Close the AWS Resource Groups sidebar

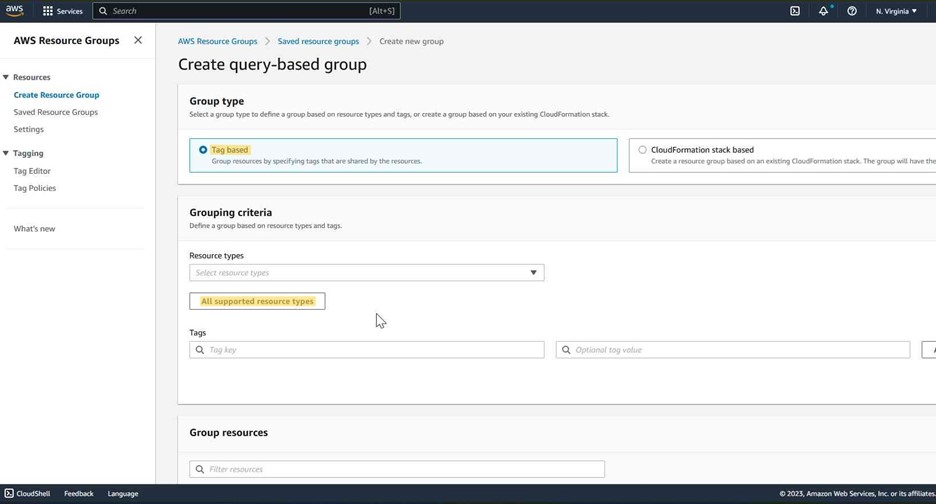pyautogui.click(x=138, y=40)
